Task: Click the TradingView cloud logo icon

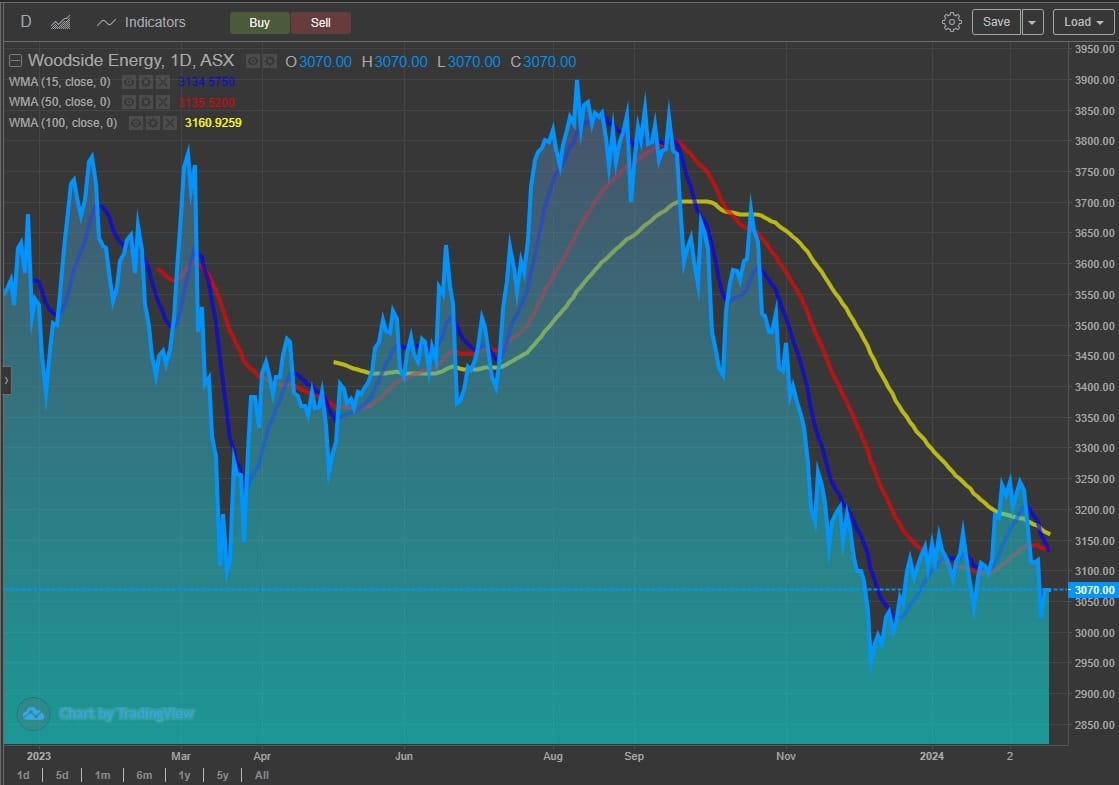Action: (x=34, y=714)
